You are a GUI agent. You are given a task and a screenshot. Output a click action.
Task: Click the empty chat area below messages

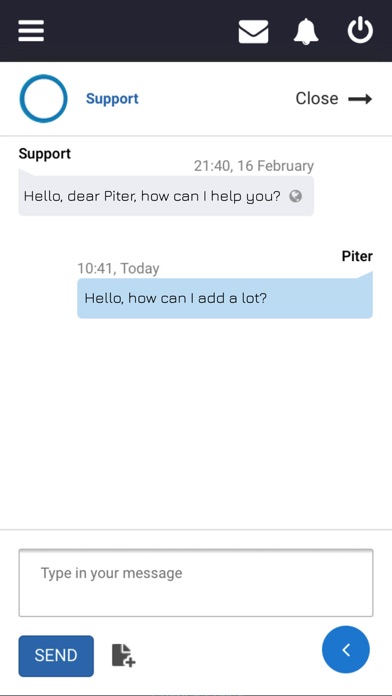coord(196,422)
